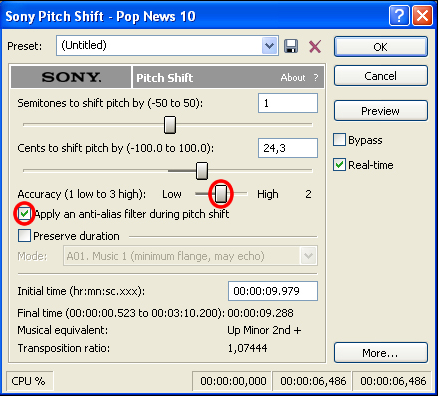Viewport: 438px width, 396px height.
Task: Uncheck Apply an anti-alias filter option
Action: tap(24, 214)
